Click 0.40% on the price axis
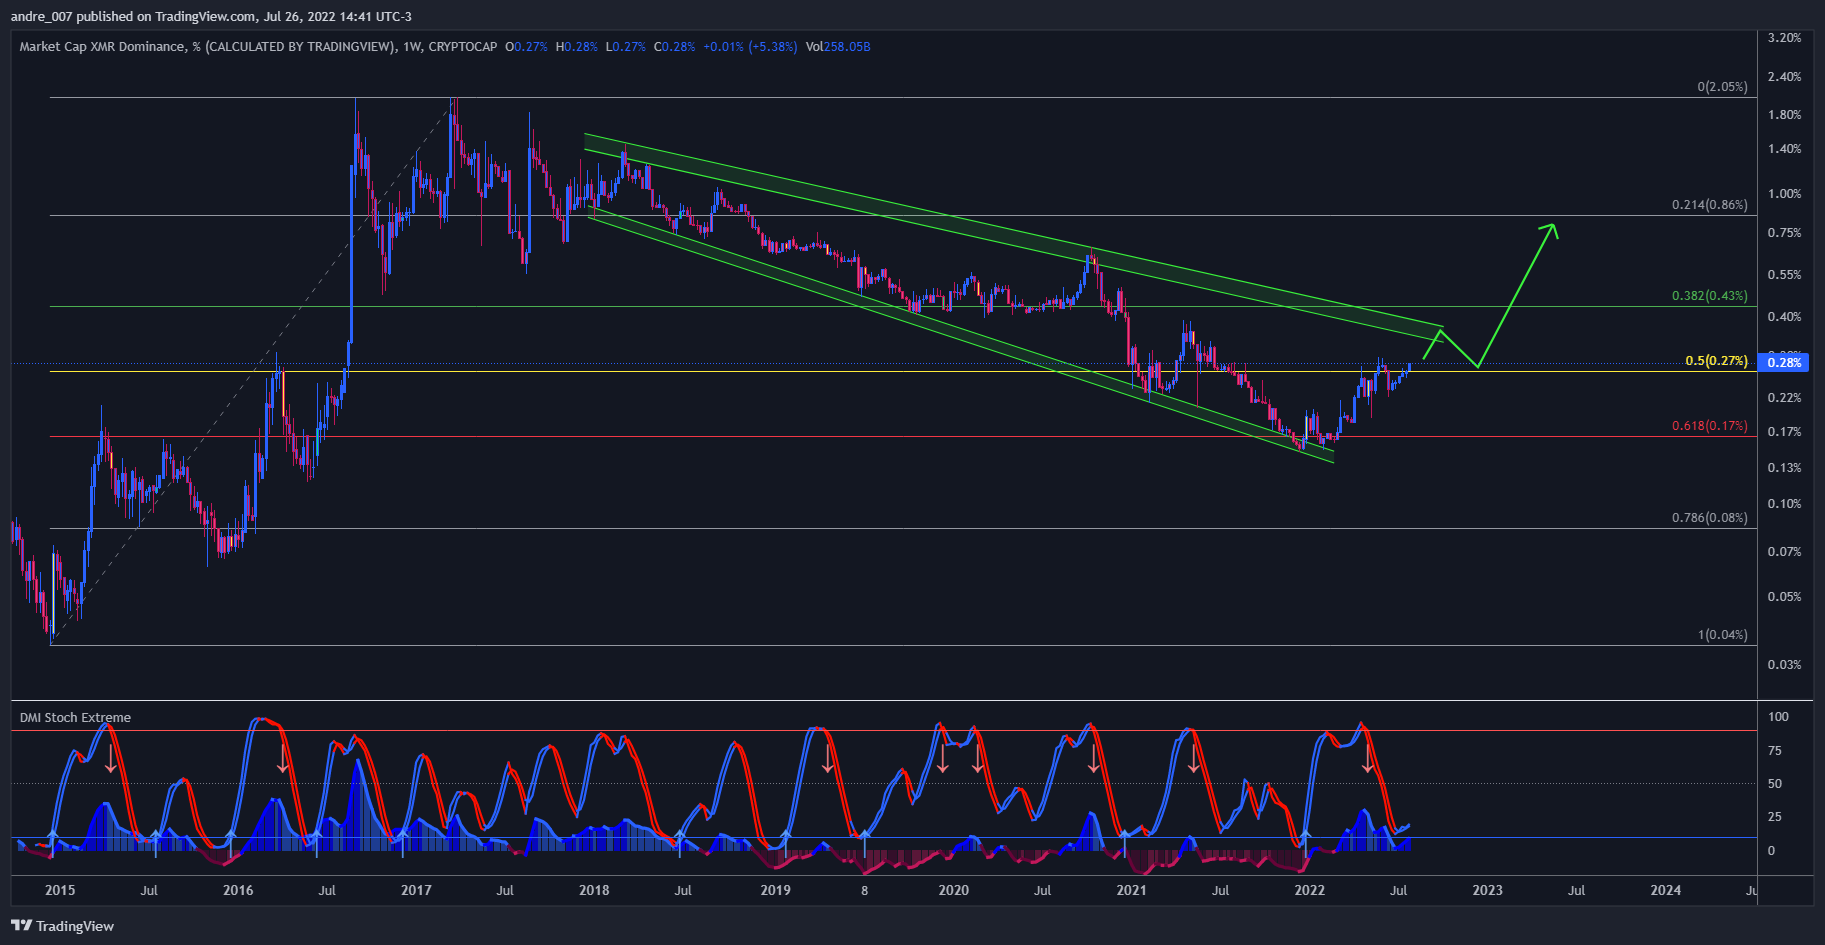The image size is (1825, 945). (1785, 316)
